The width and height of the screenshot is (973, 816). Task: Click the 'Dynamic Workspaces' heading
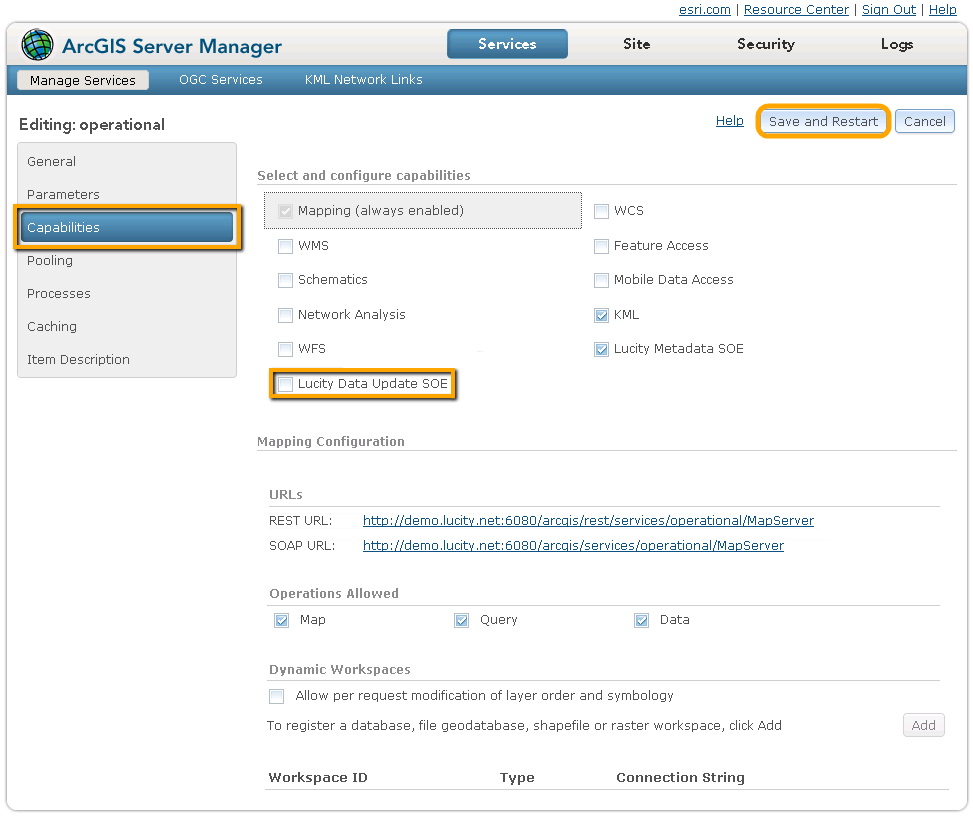339,670
